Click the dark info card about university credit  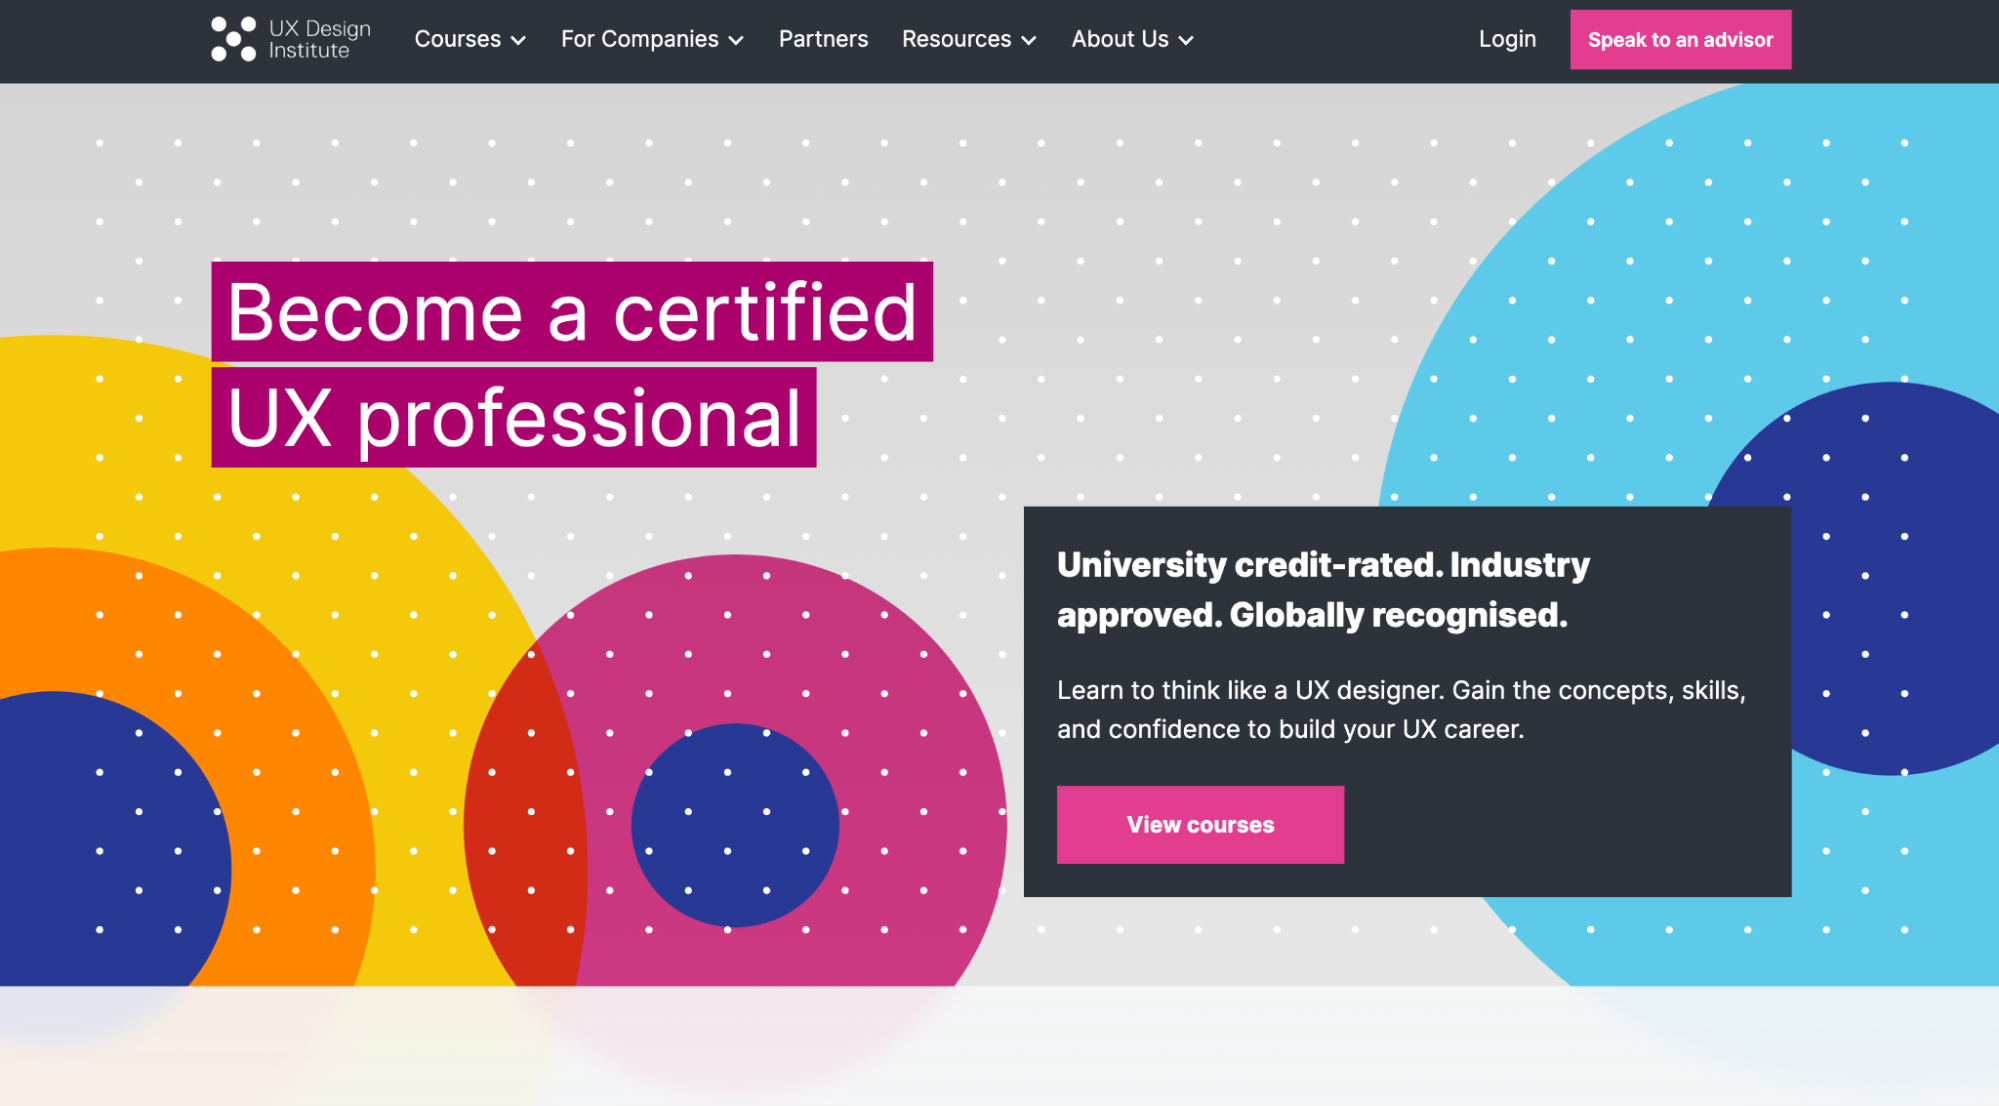point(1407,700)
